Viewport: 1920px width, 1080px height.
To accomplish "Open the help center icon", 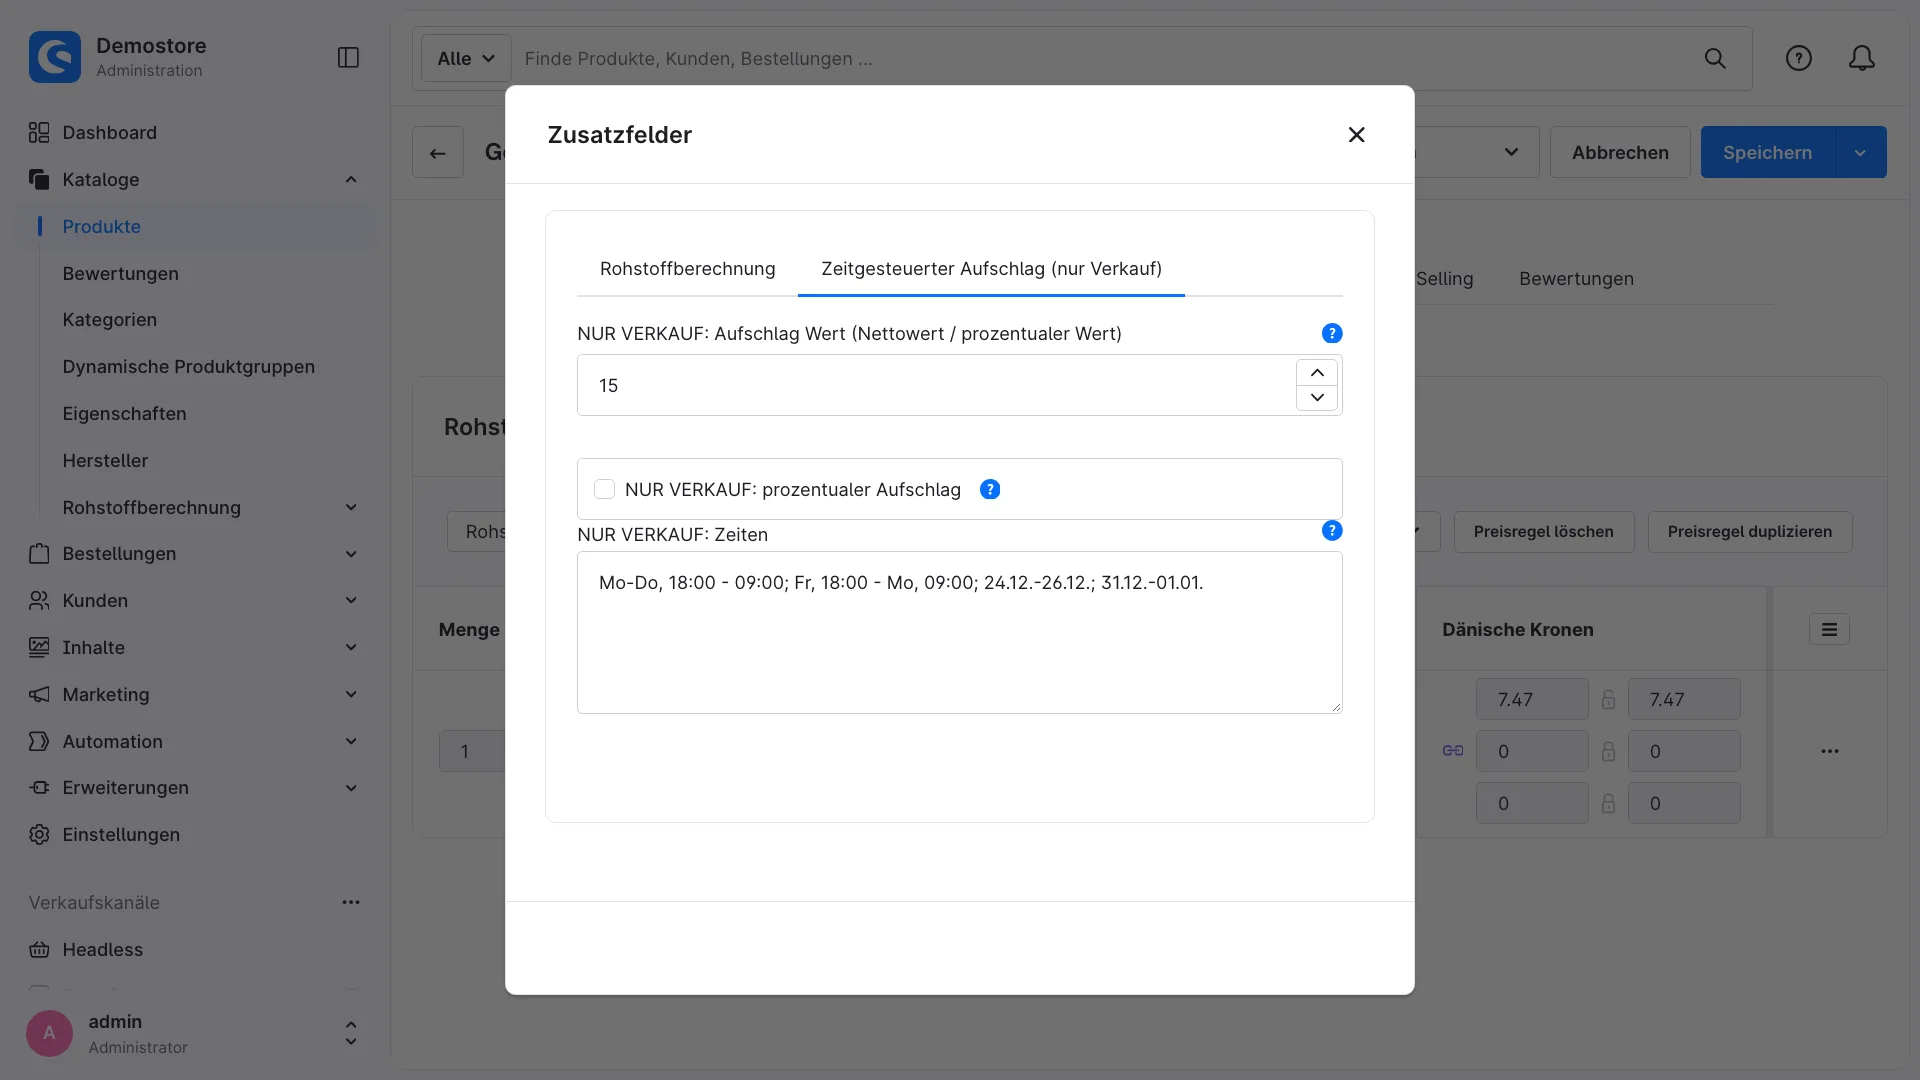I will pyautogui.click(x=1798, y=58).
